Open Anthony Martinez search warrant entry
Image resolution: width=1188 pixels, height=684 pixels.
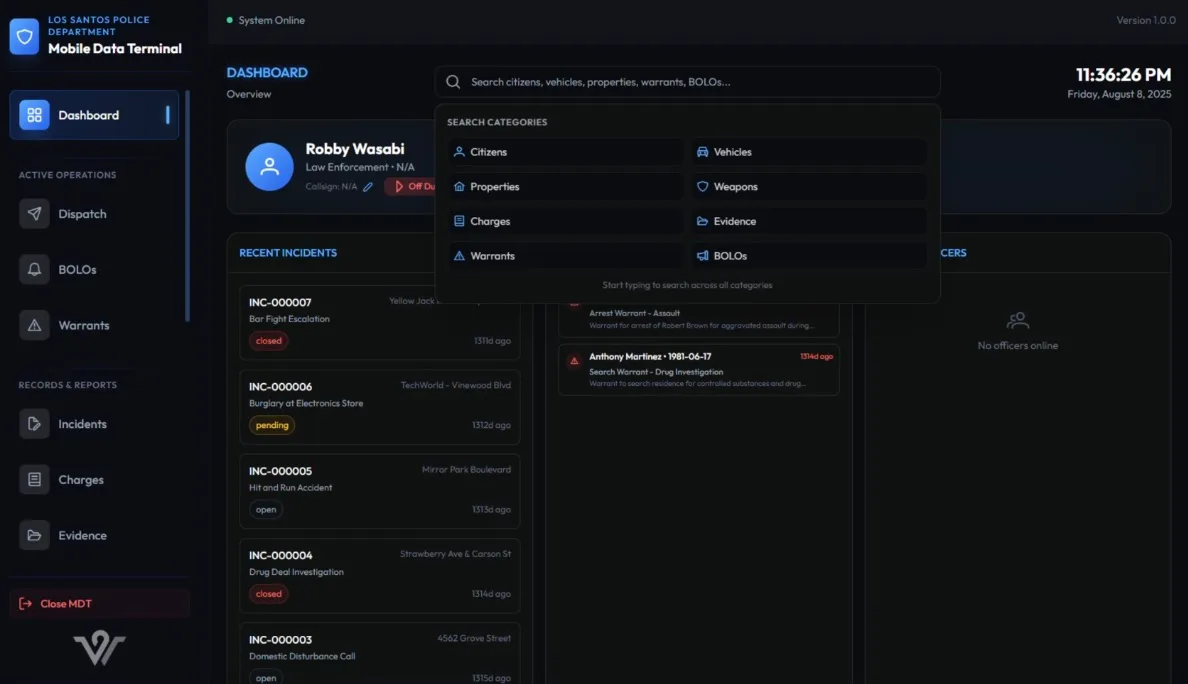pyautogui.click(x=699, y=370)
